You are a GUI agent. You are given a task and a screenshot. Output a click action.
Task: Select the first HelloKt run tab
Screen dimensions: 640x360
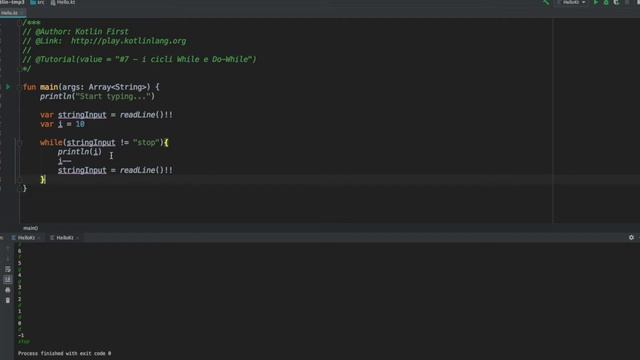[26, 238]
